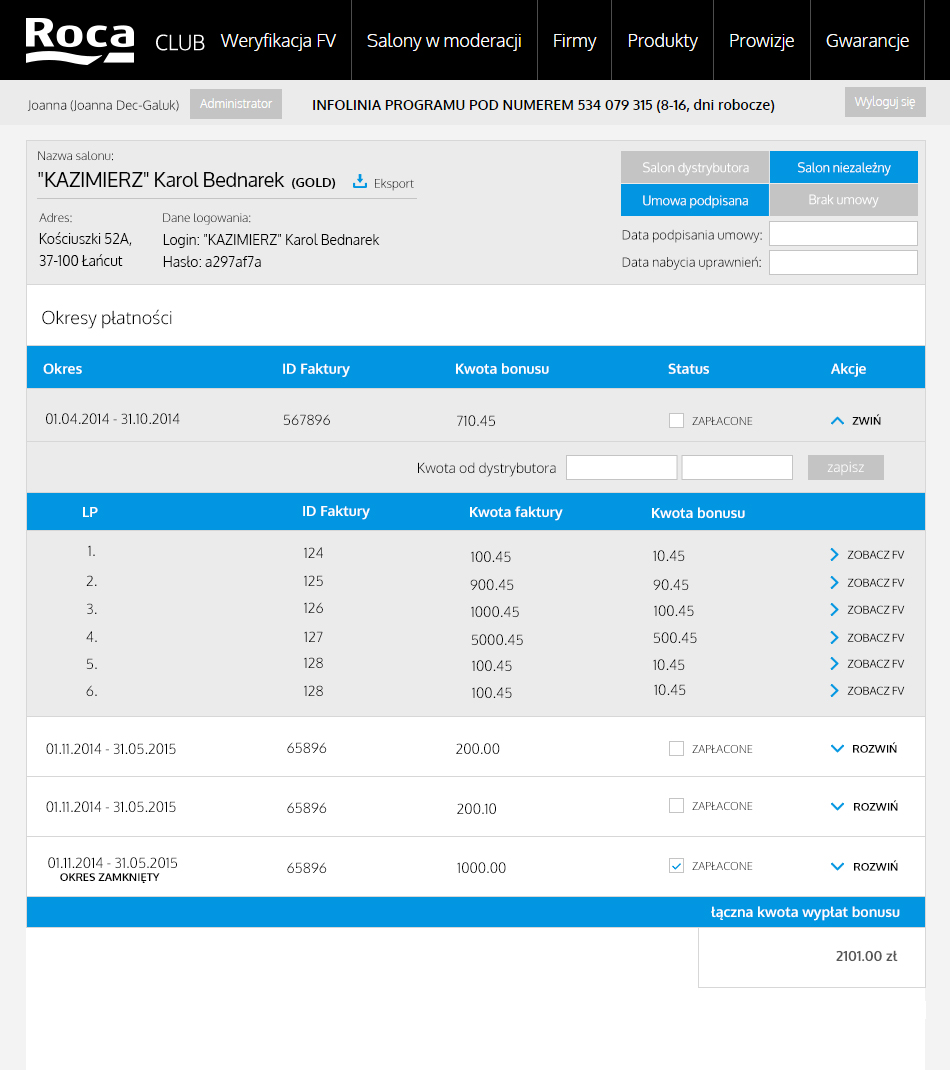
Task: Click Kwota faktury column header
Action: pyautogui.click(x=516, y=512)
